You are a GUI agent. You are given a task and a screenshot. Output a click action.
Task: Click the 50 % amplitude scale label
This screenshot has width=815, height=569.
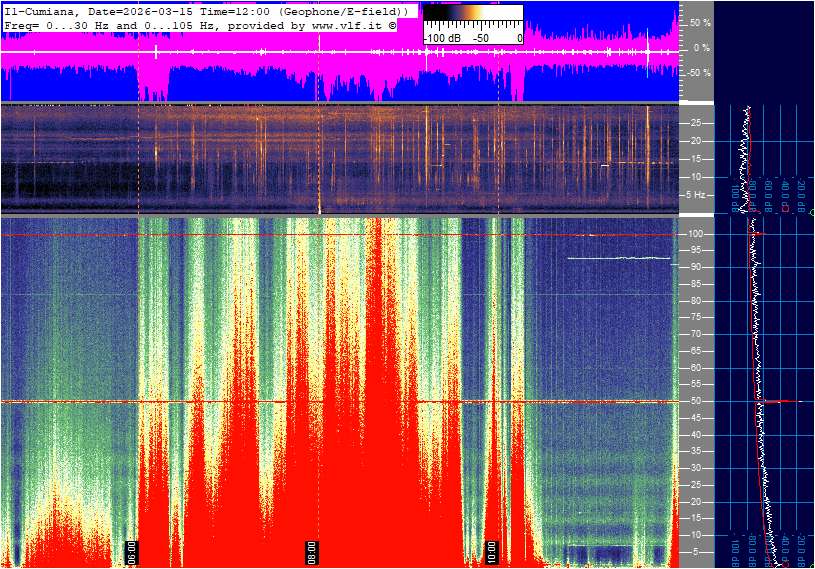[699, 22]
